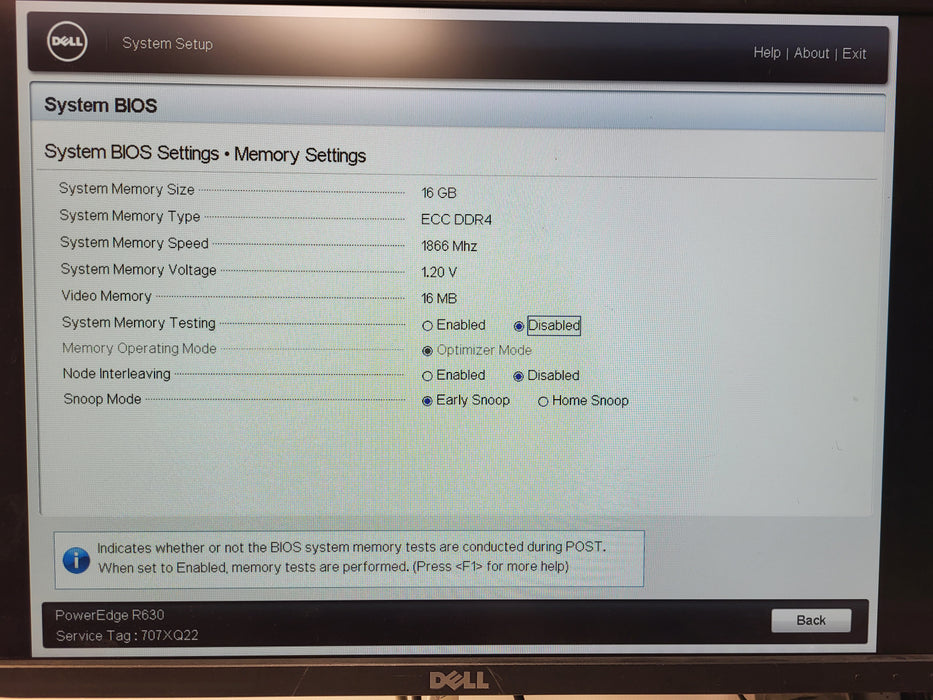
Task: Click the Back button
Action: [811, 620]
